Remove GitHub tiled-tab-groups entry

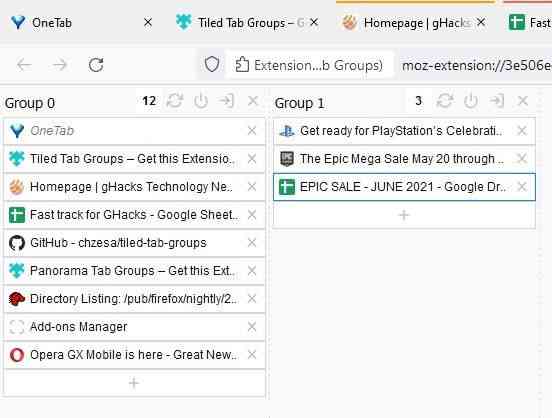point(252,243)
